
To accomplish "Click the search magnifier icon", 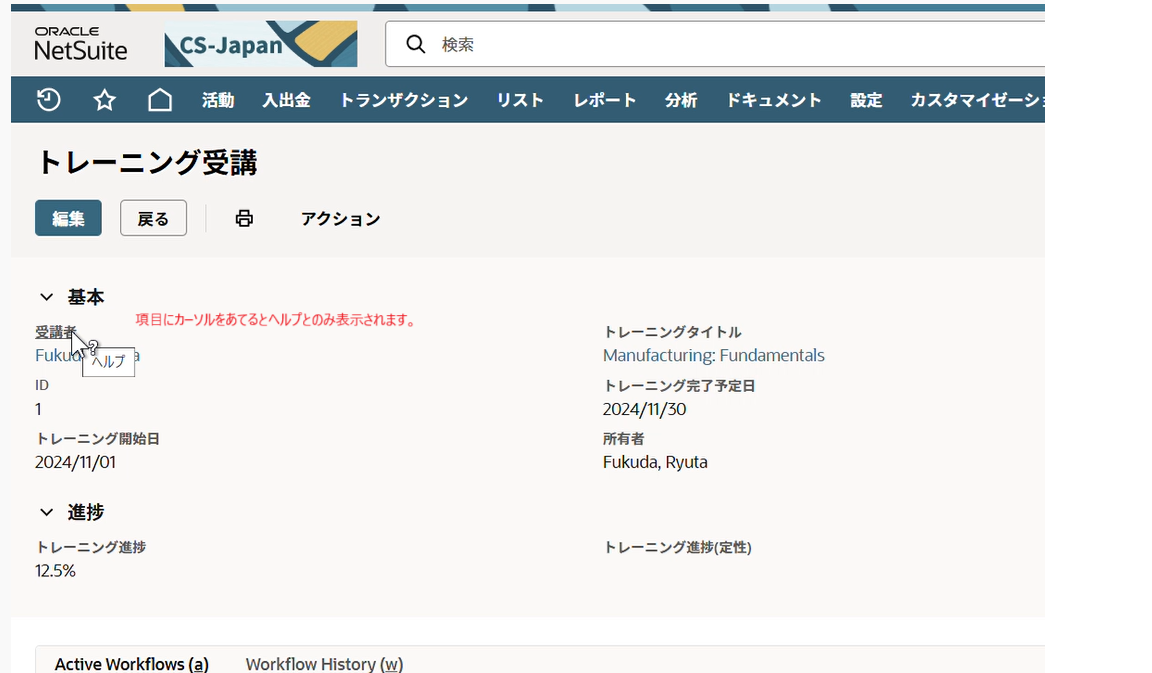I will 416,44.
